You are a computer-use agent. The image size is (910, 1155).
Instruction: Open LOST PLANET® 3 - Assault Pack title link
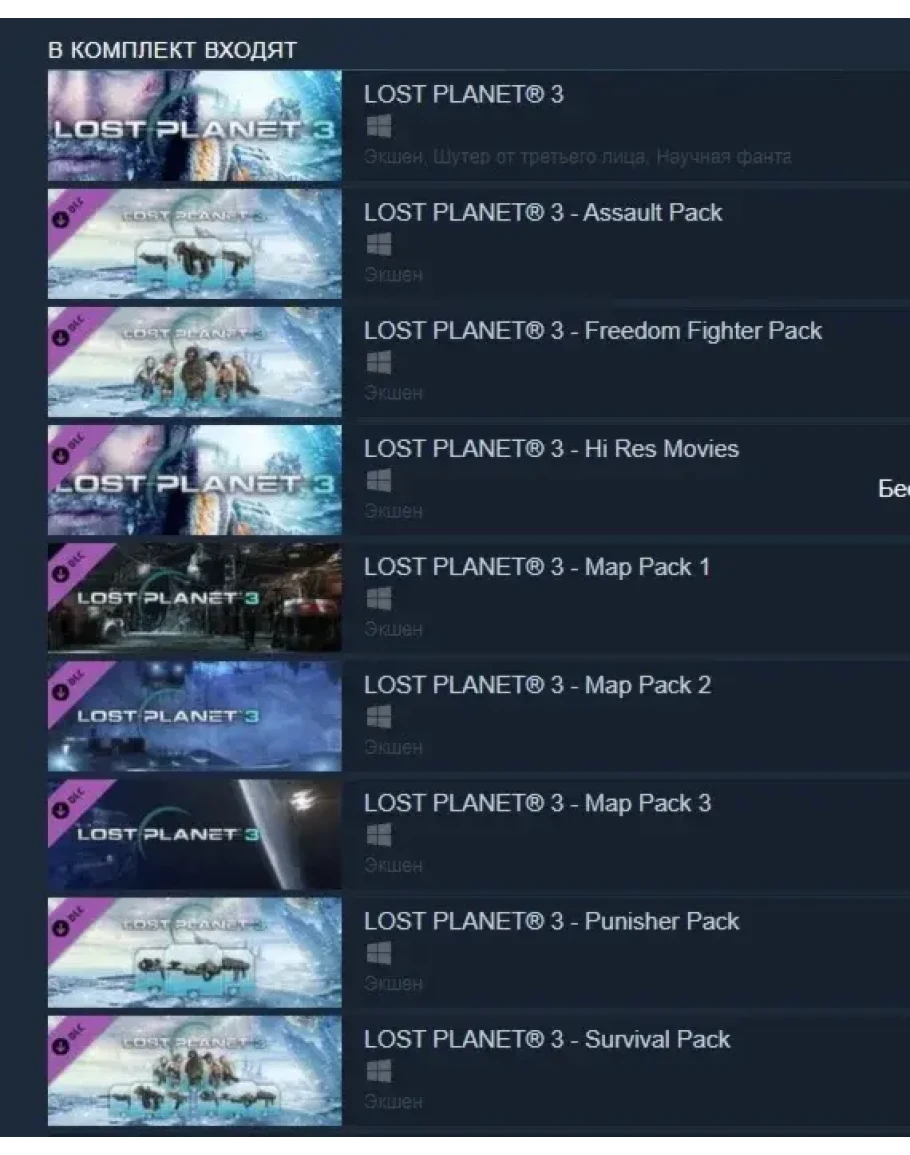tap(543, 212)
